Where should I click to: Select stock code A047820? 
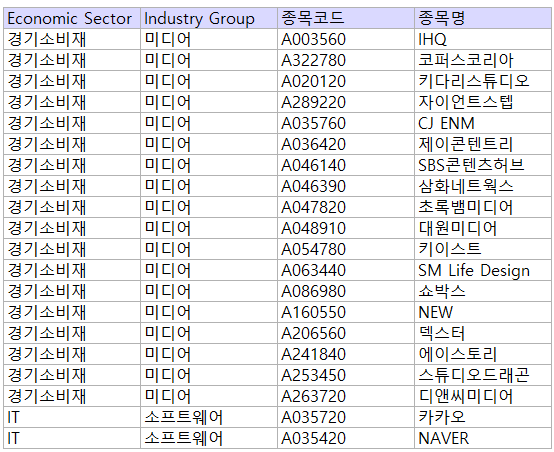click(346, 207)
